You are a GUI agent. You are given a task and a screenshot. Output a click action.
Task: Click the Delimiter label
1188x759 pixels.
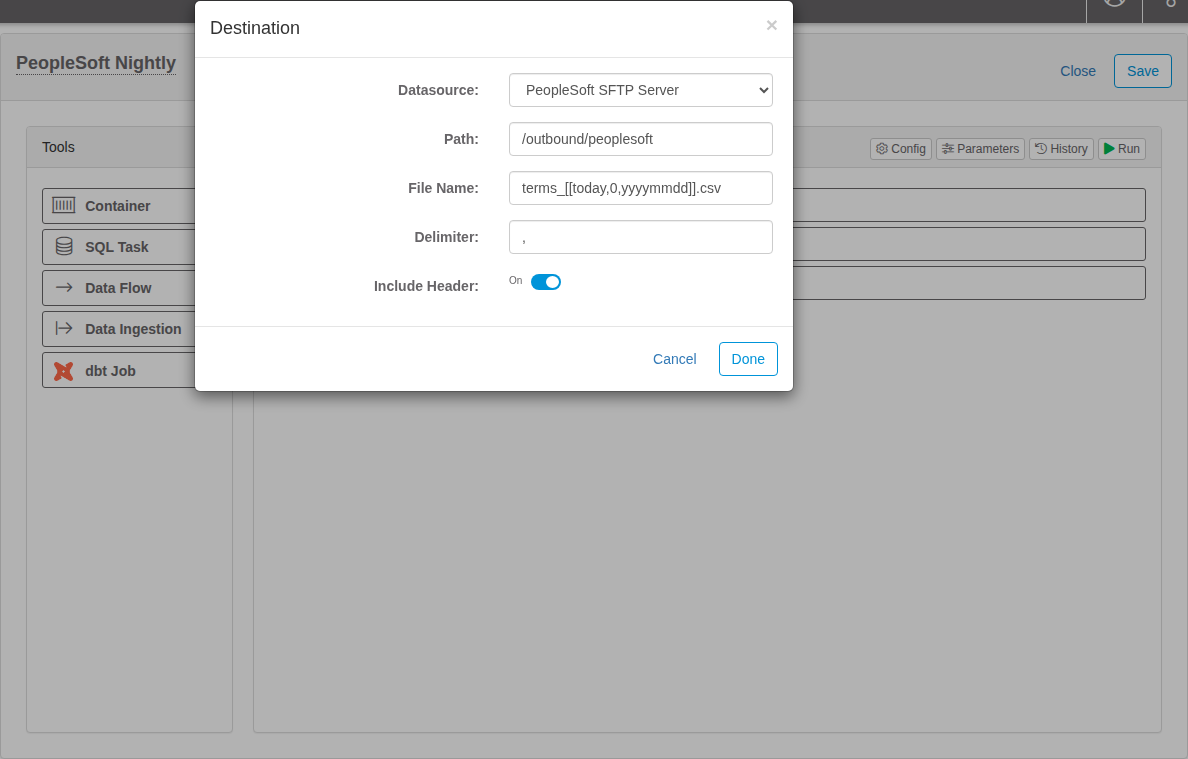point(446,237)
